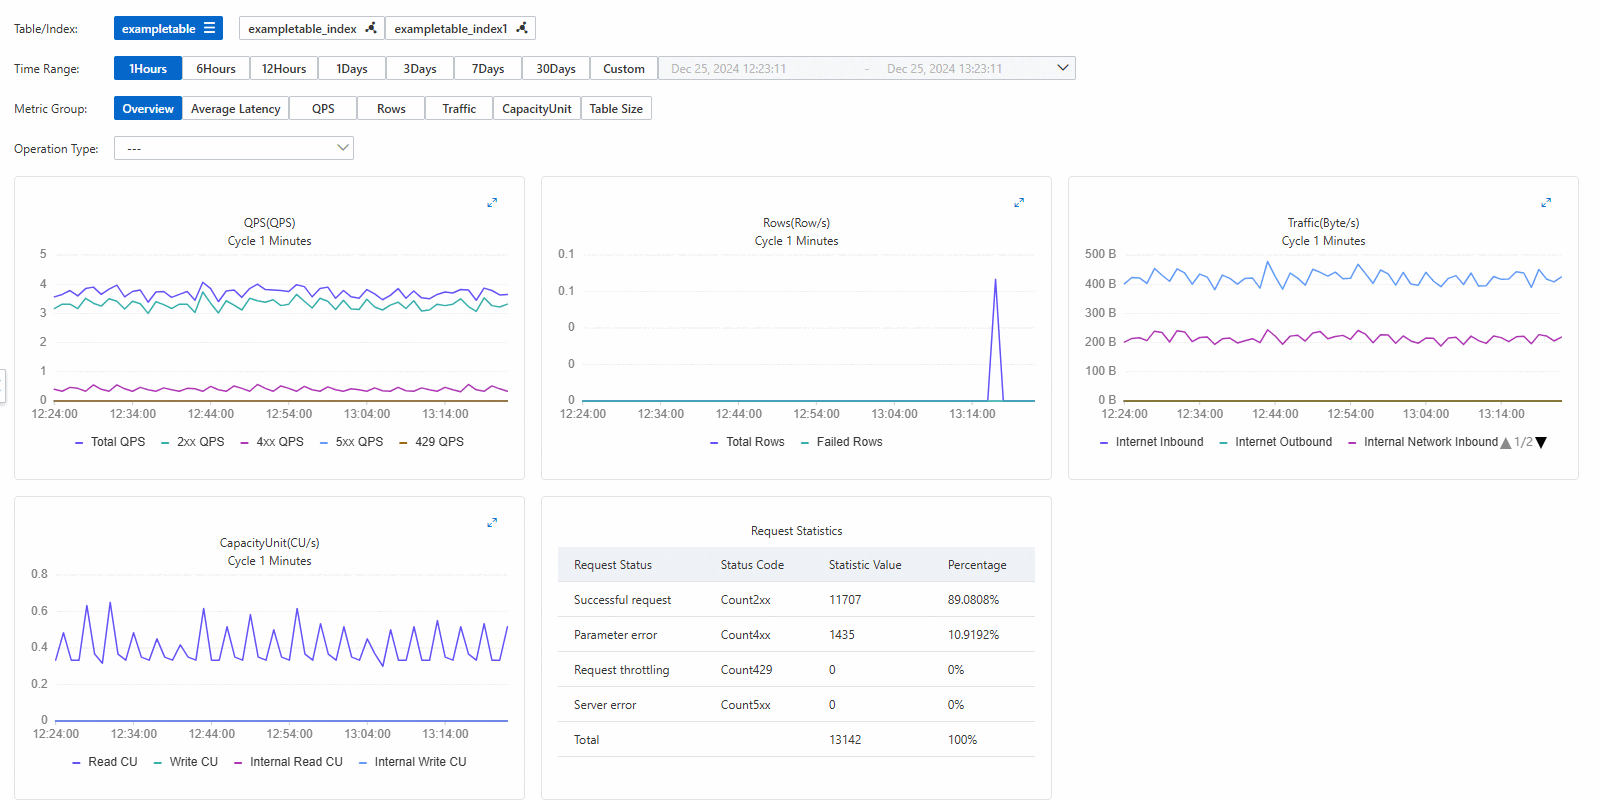
Task: Toggle Total QPS legend series
Action: (x=110, y=442)
